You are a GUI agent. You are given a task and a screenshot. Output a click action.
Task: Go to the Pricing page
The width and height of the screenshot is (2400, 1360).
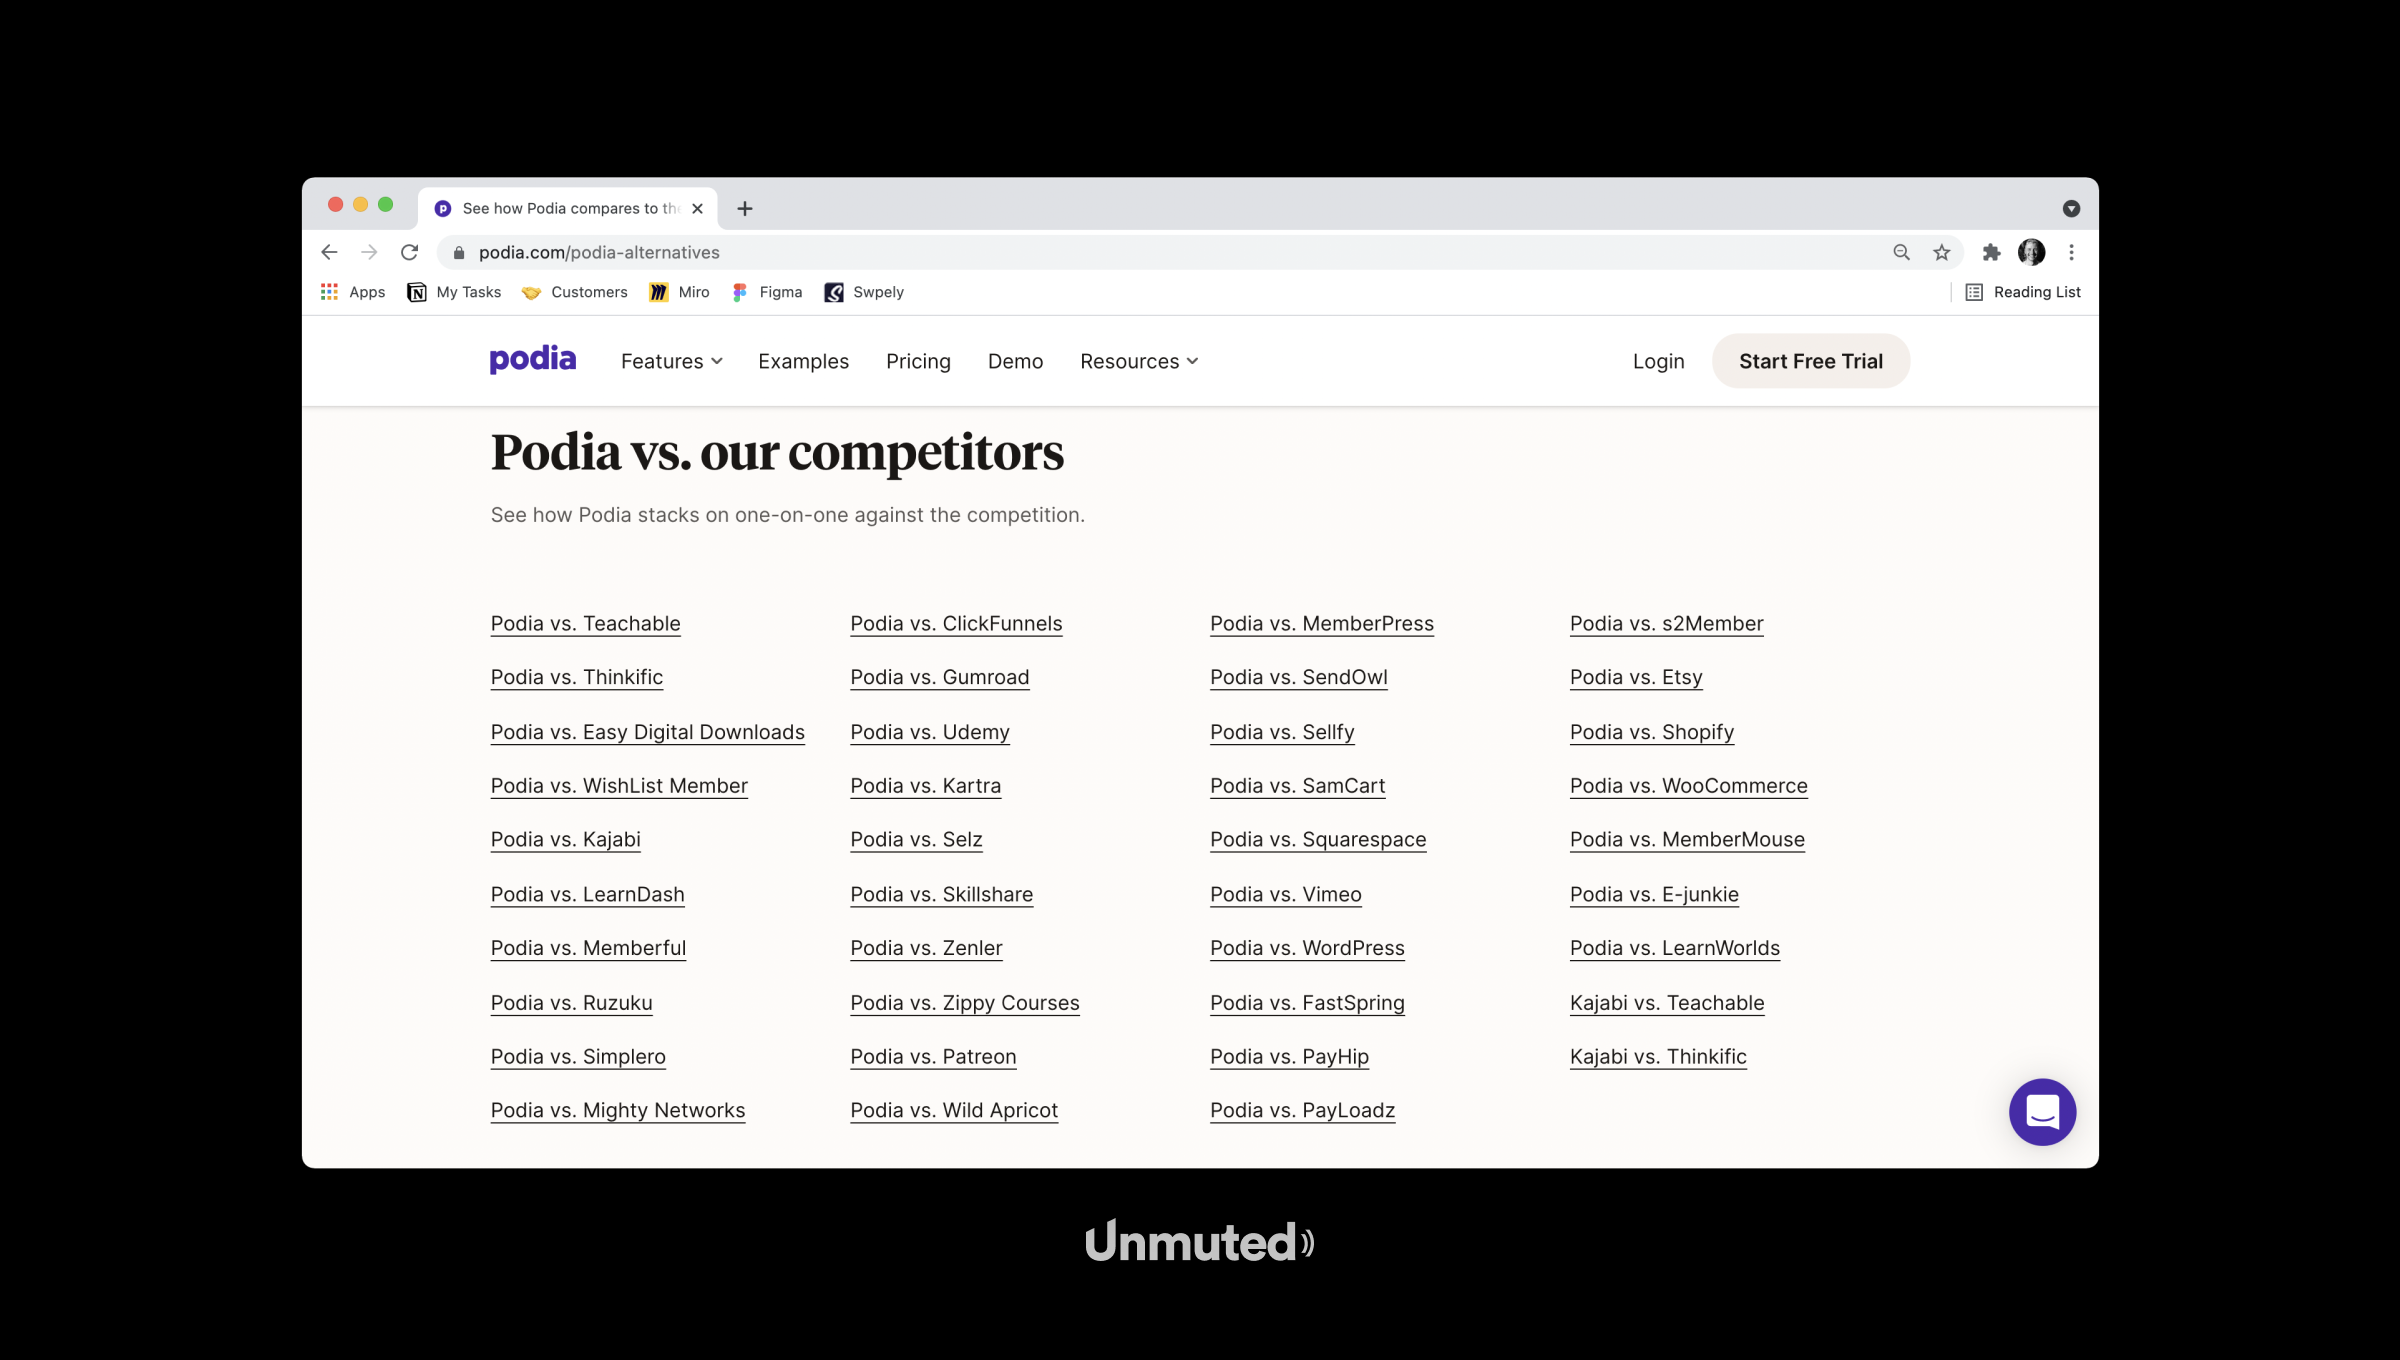[x=918, y=361]
